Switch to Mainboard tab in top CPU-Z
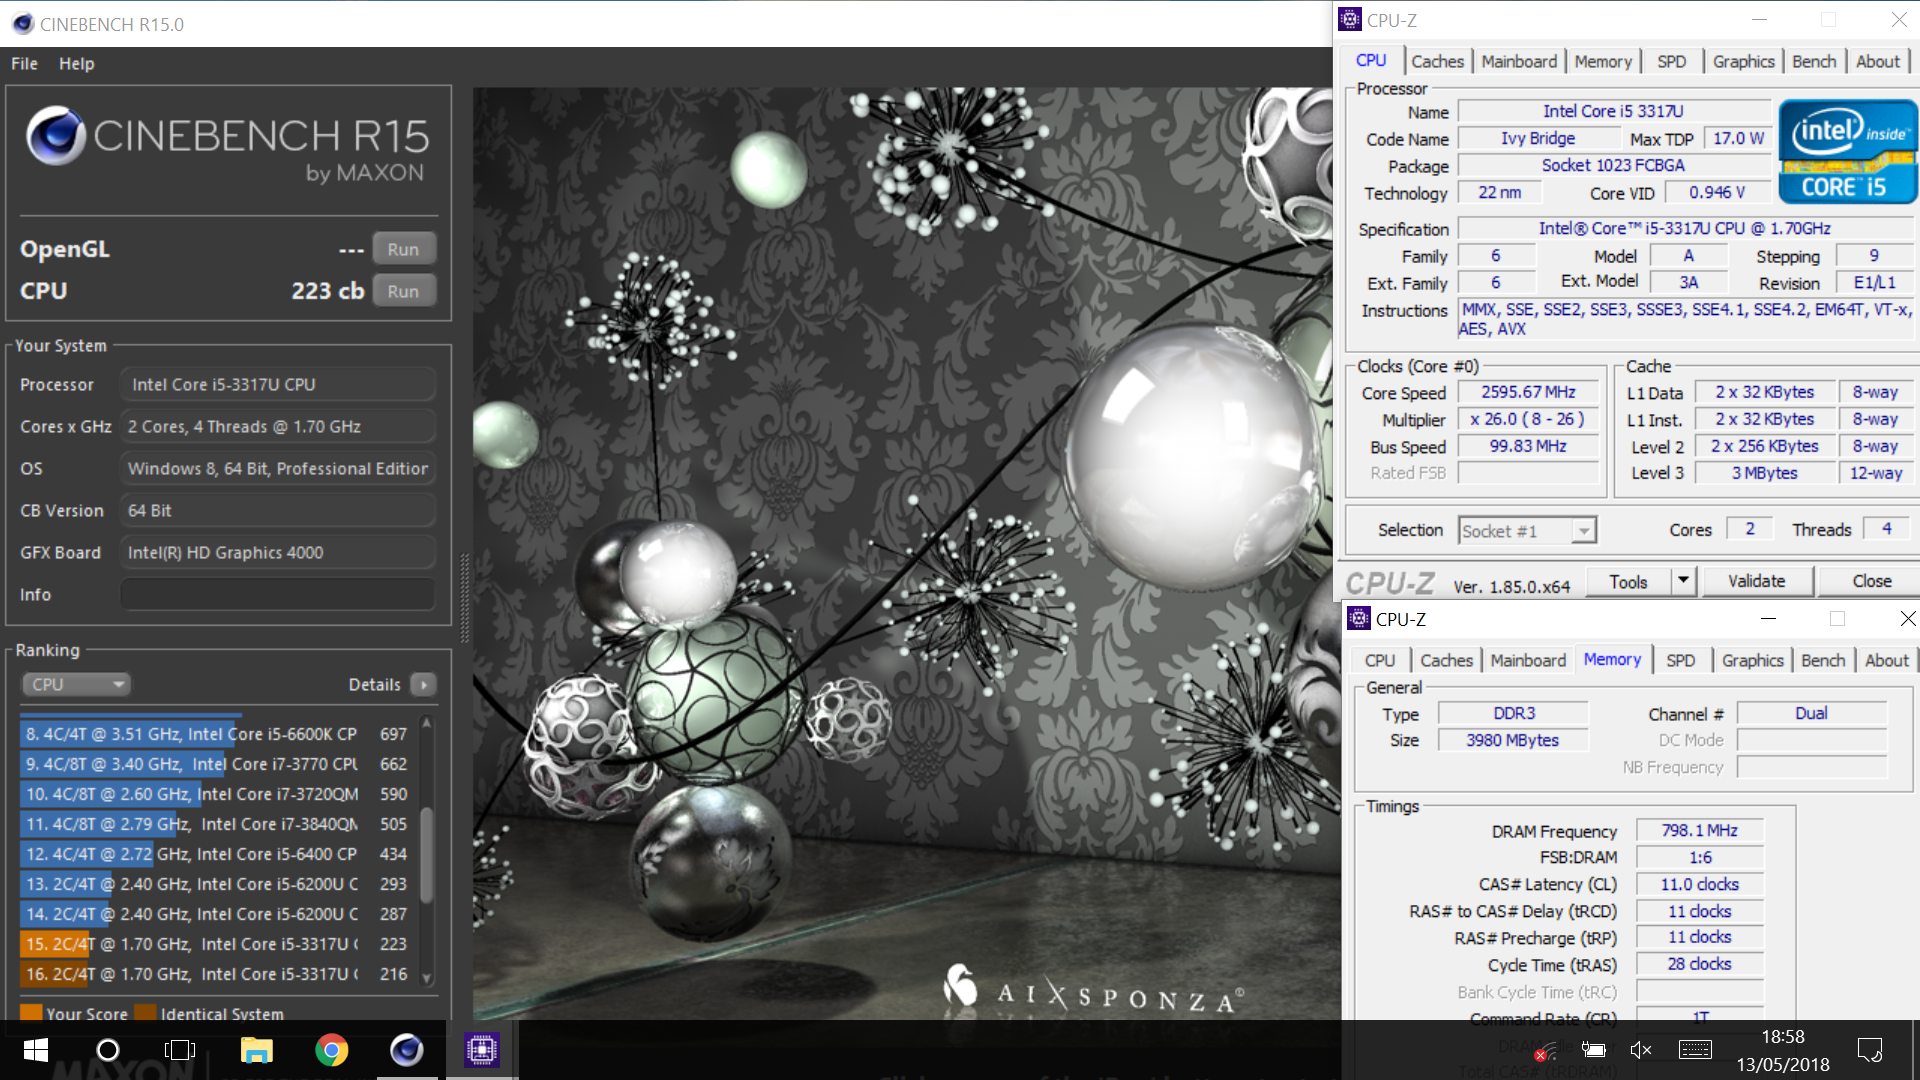 click(x=1518, y=61)
